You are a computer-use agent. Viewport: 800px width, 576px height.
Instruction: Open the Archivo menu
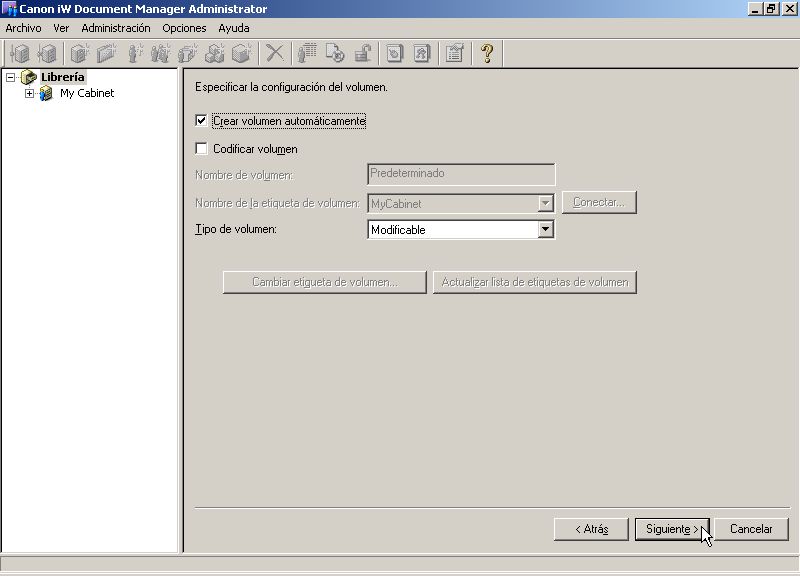pos(23,28)
